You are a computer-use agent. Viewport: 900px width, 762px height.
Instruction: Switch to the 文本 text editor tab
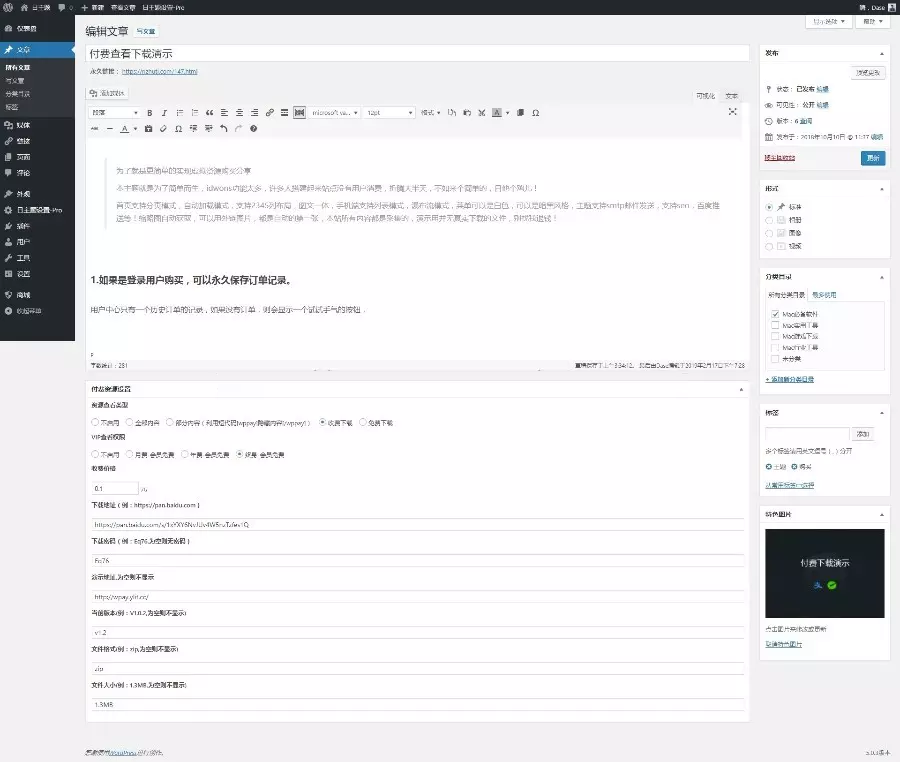tap(732, 95)
